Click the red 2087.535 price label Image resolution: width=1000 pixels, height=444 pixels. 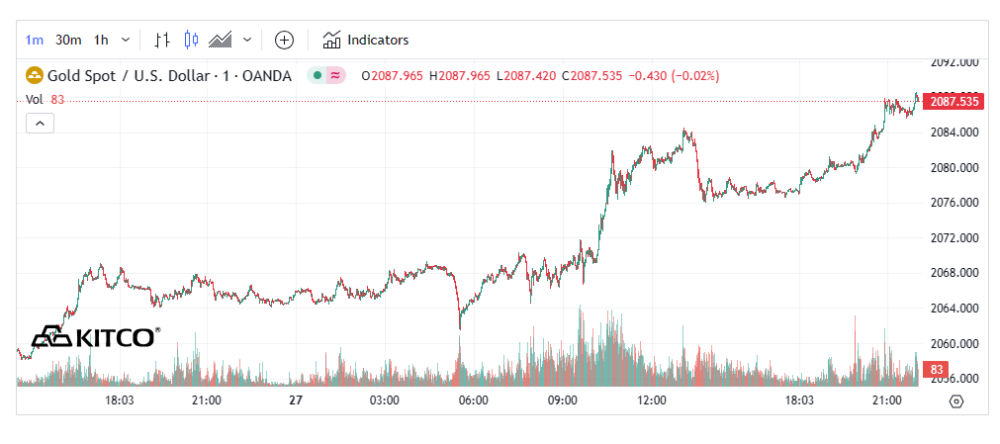pos(954,101)
